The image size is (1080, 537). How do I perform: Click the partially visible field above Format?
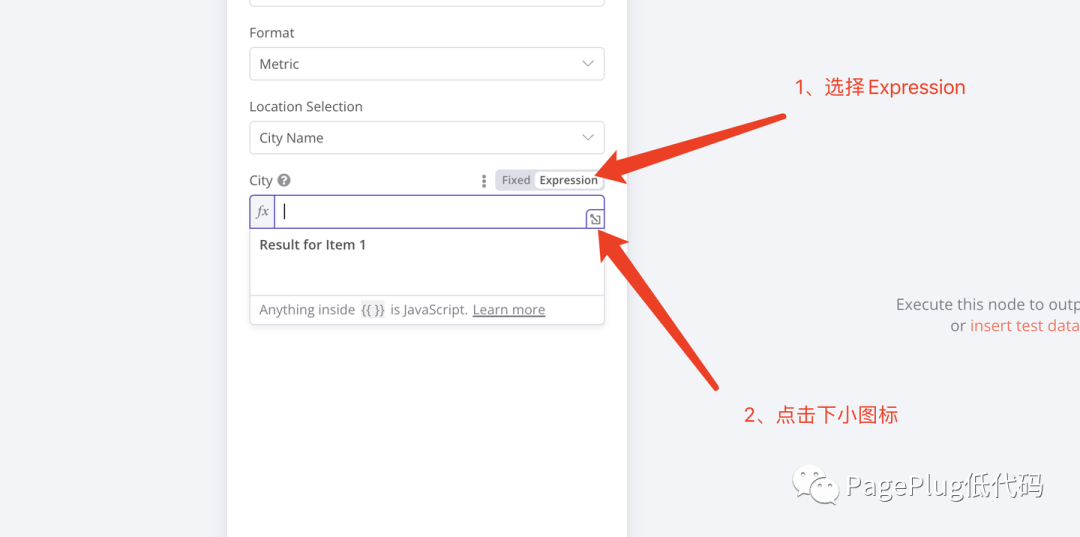click(x=426, y=3)
